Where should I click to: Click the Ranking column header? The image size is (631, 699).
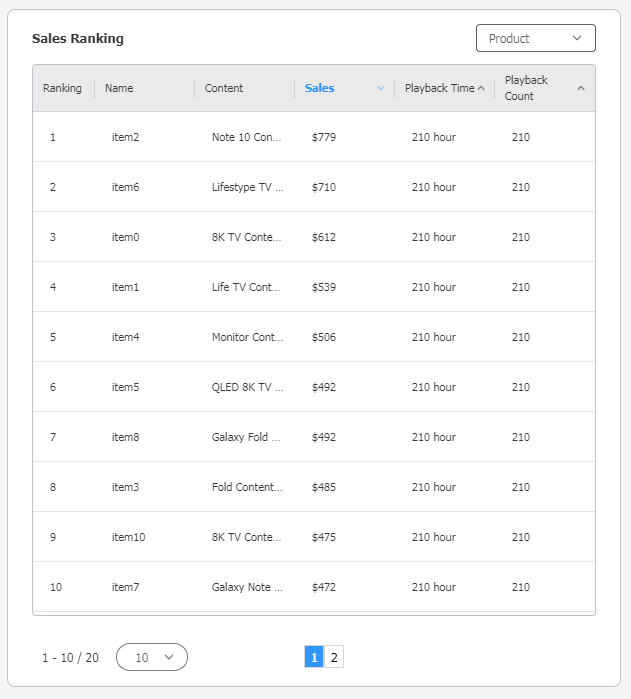pos(62,88)
